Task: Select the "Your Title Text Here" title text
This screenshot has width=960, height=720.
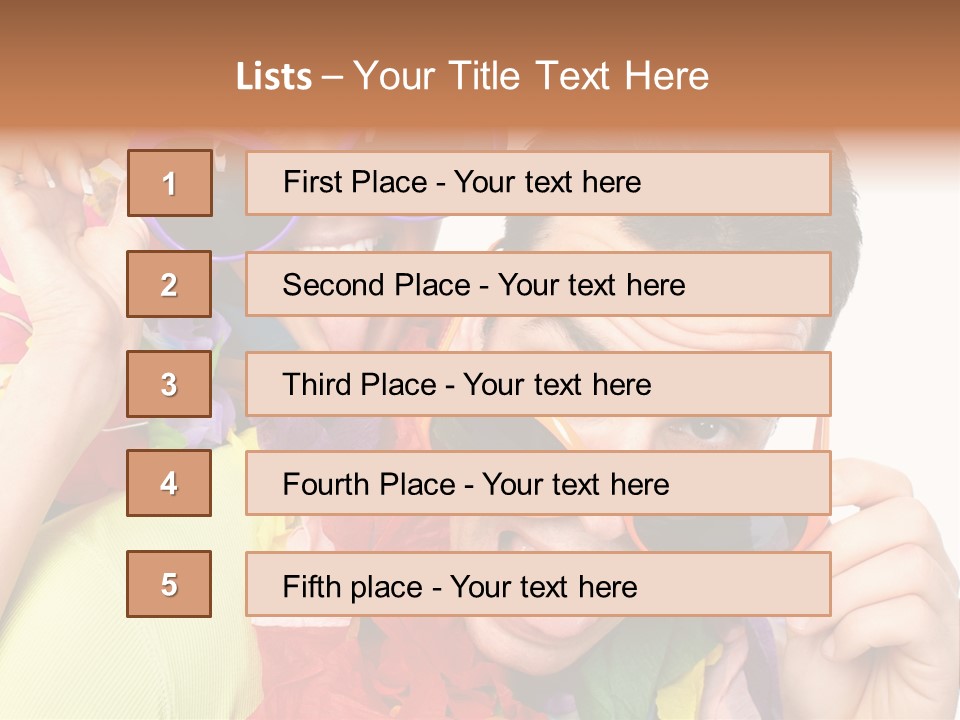Action: pos(531,76)
